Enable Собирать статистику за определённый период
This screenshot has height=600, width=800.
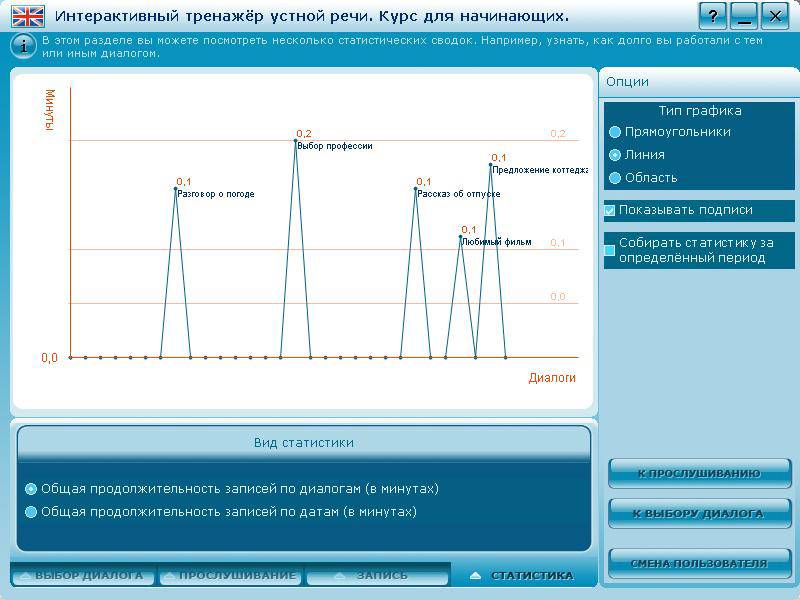[609, 250]
